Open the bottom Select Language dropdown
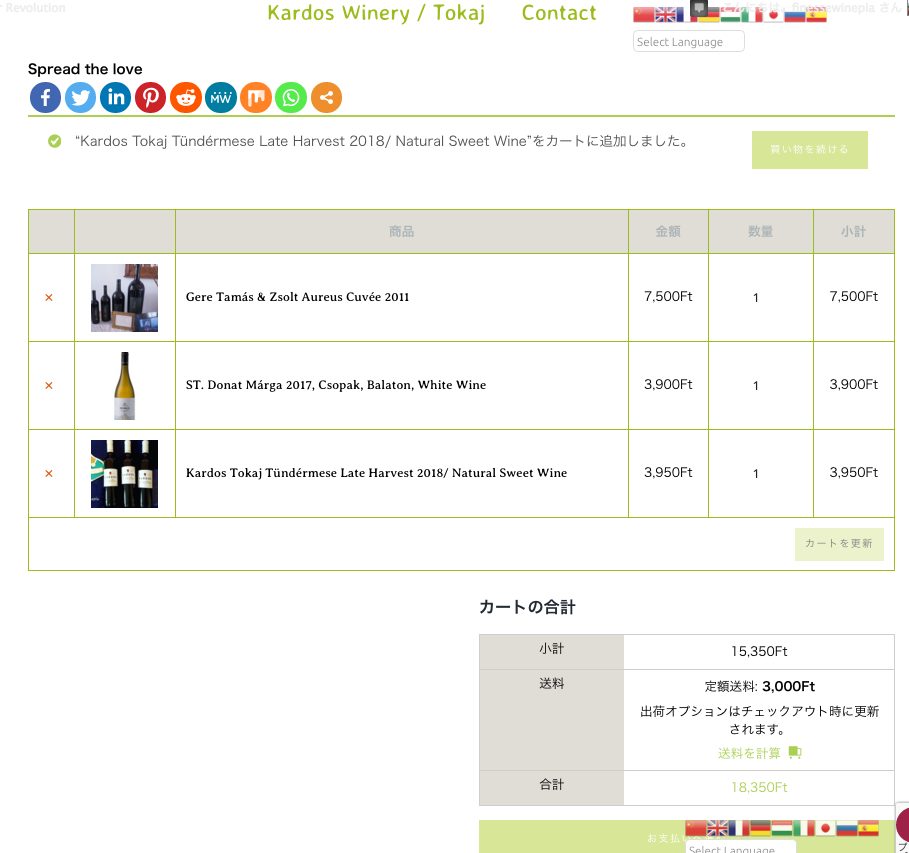 [740, 847]
